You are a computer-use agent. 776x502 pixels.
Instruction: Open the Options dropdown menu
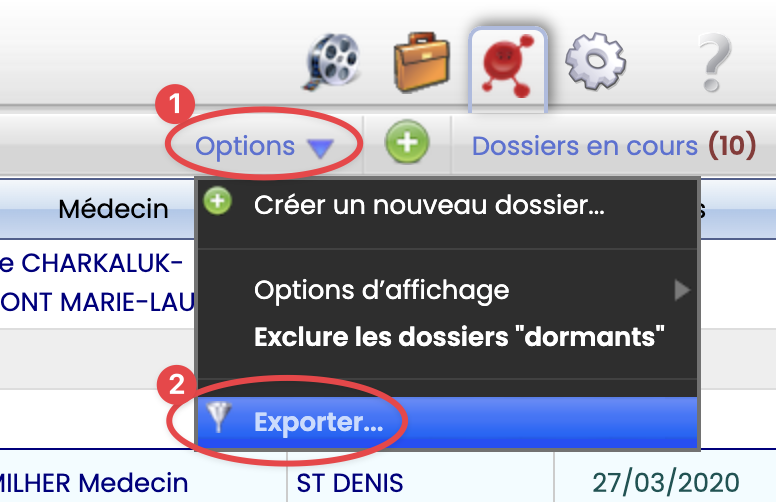264,146
